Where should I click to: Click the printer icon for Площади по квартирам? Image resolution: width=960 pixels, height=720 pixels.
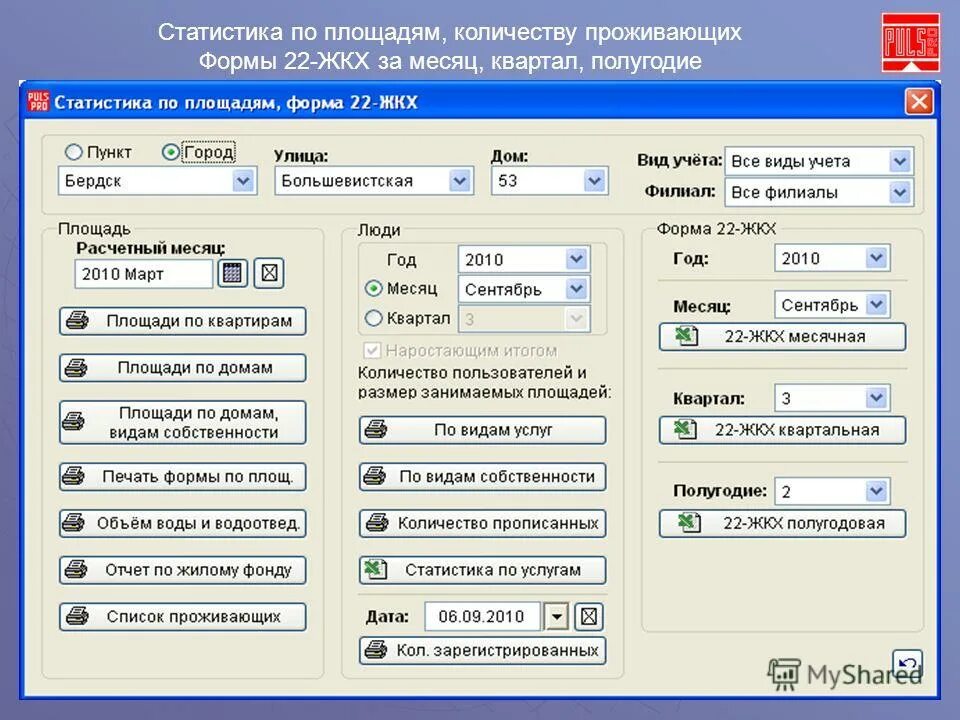(x=75, y=321)
